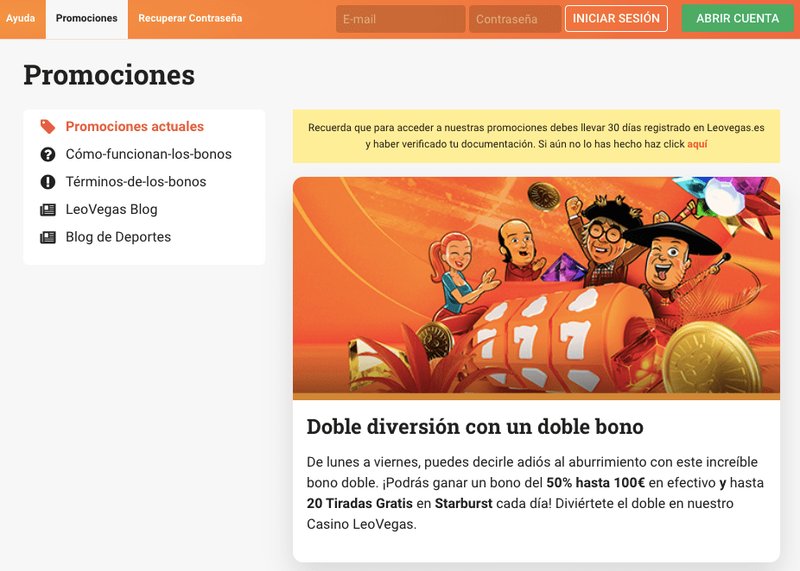Click 'Doble diversión con un doble bono' heading
The image size is (800, 571).
[474, 427]
